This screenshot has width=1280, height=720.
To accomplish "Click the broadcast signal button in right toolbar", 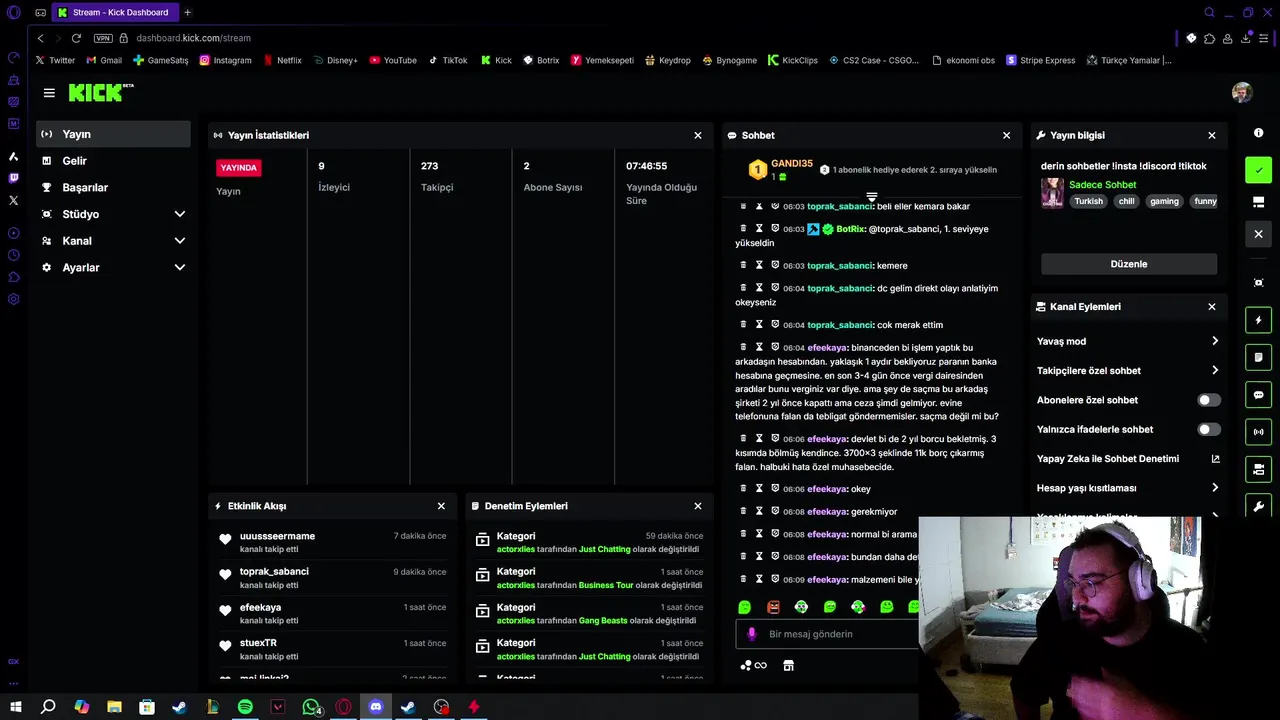I will pyautogui.click(x=1258, y=432).
